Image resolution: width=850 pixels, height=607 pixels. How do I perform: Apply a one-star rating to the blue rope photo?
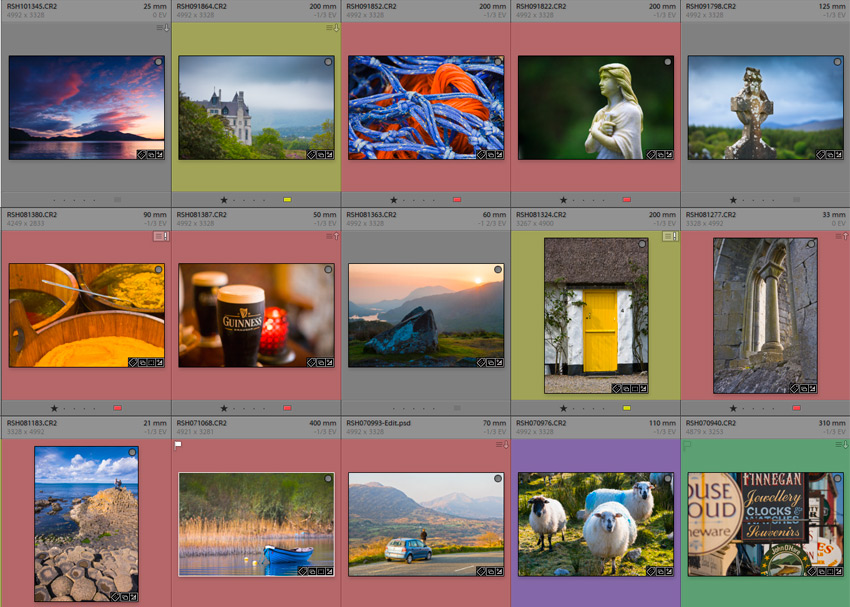(x=394, y=200)
